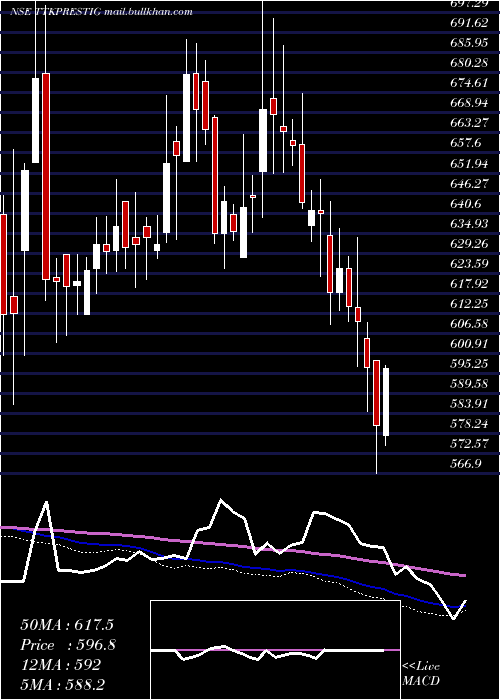Select the 680.28 price axis label
Image resolution: width=500 pixels, height=700 pixels.
[469, 63]
